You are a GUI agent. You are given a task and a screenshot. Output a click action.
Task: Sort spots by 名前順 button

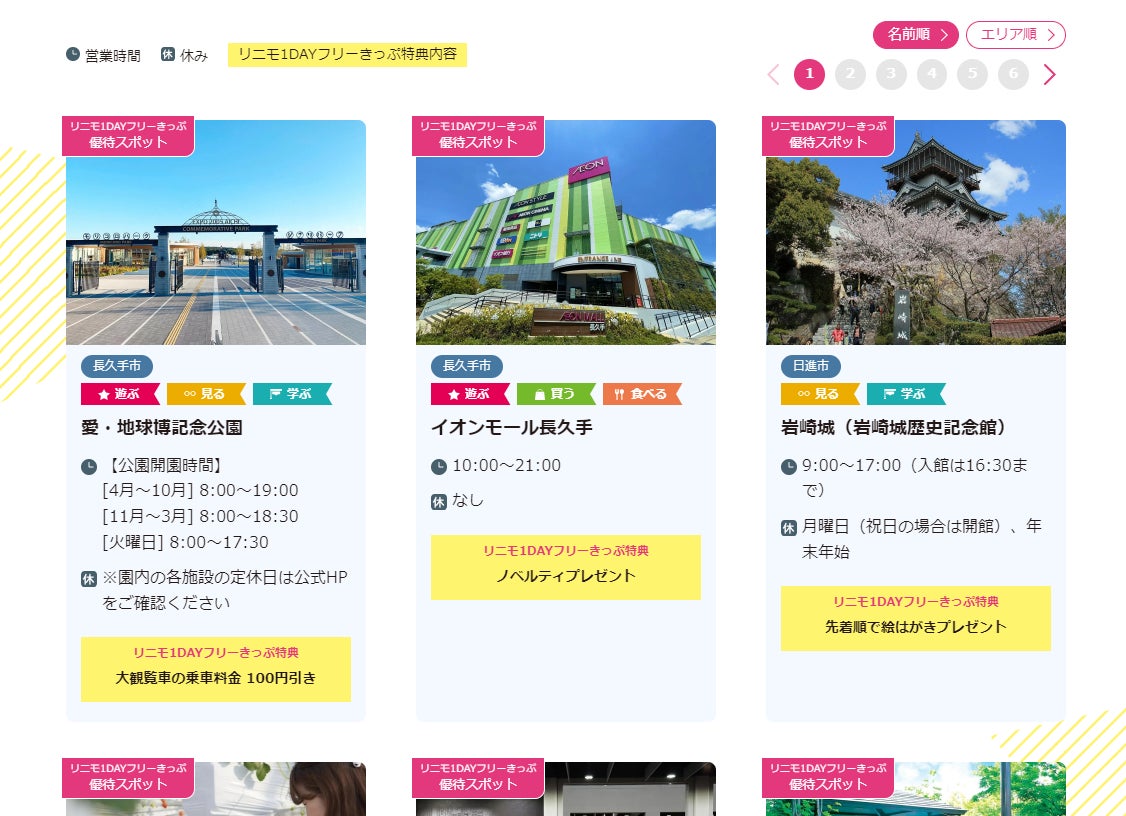click(x=916, y=34)
